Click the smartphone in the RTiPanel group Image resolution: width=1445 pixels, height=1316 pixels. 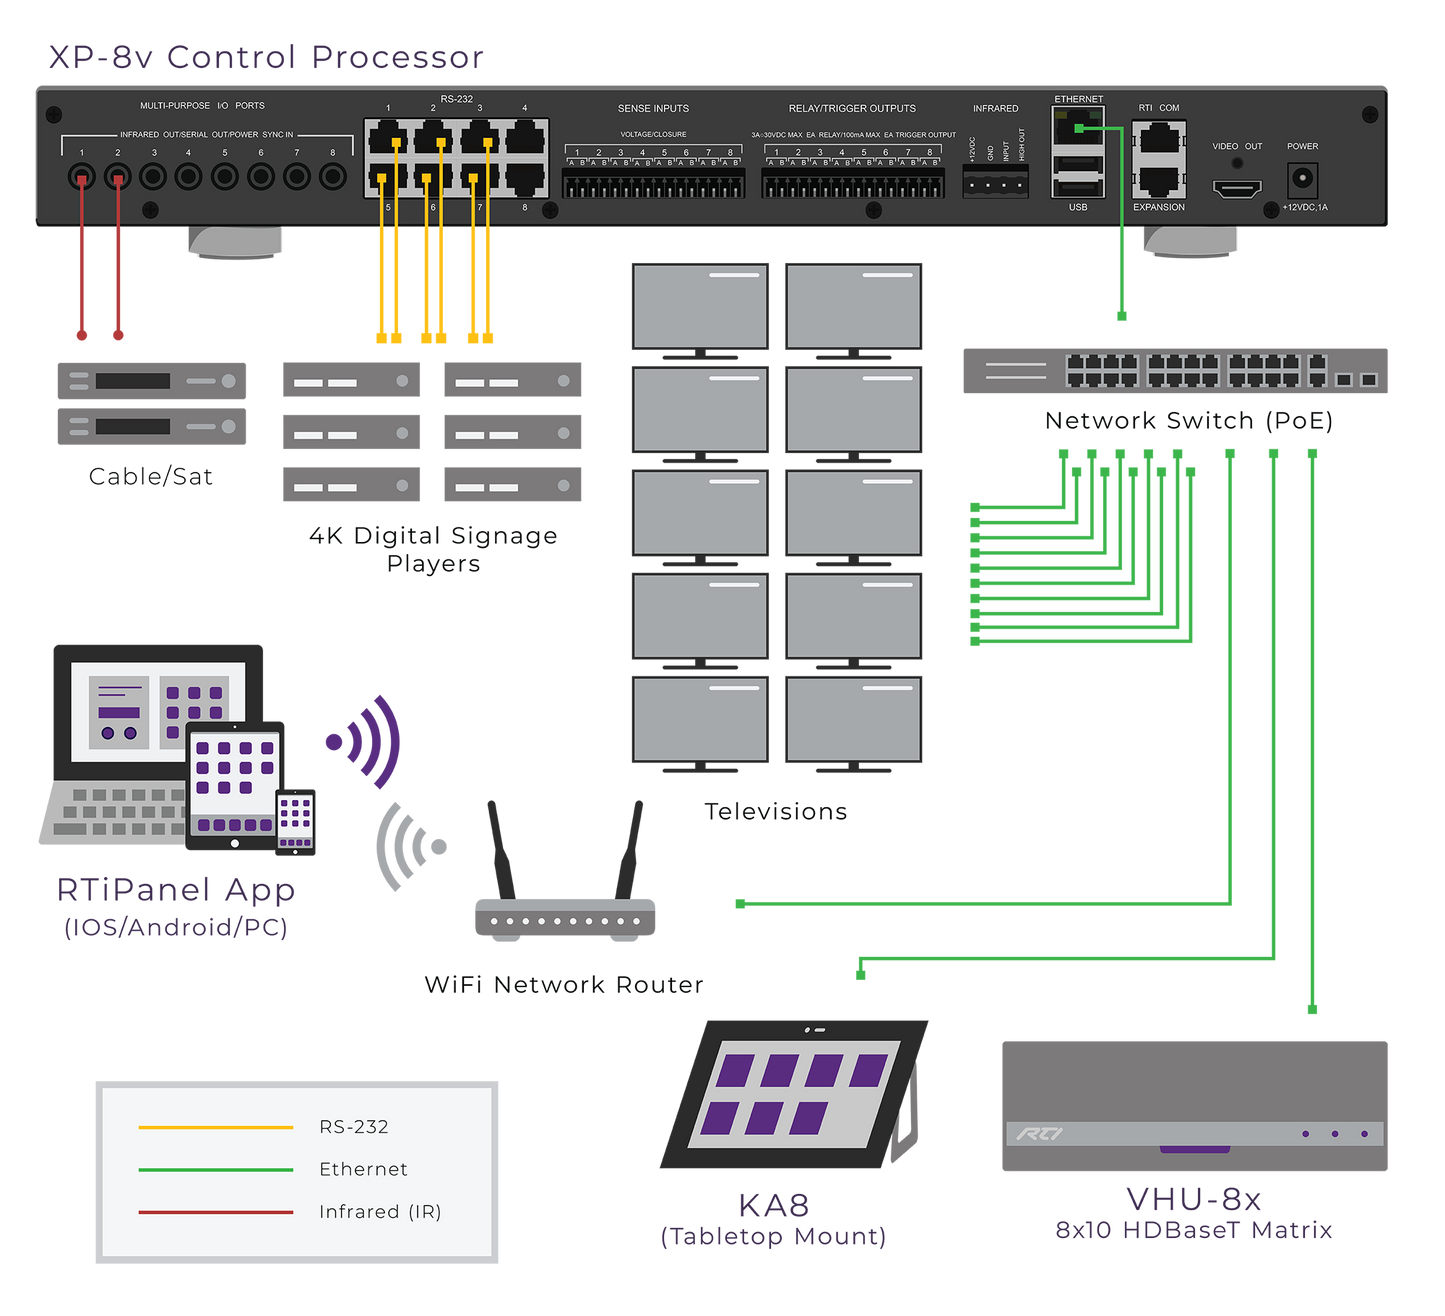[x=295, y=822]
